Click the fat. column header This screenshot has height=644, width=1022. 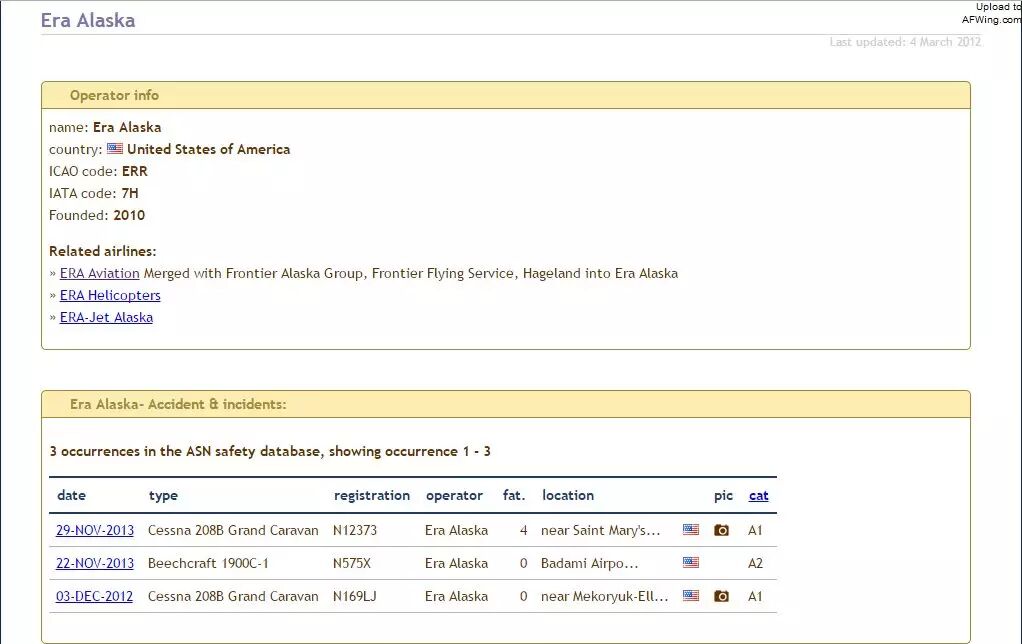514,495
